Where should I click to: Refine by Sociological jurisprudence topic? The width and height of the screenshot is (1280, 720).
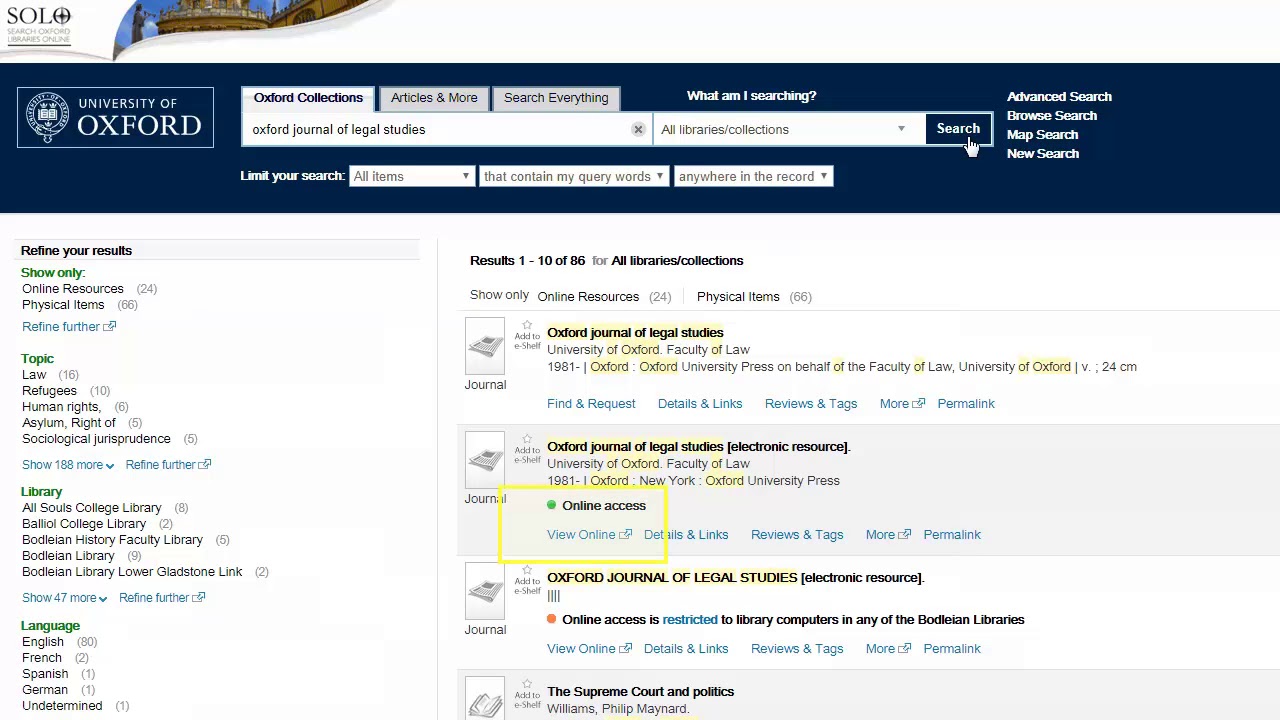(x=96, y=439)
